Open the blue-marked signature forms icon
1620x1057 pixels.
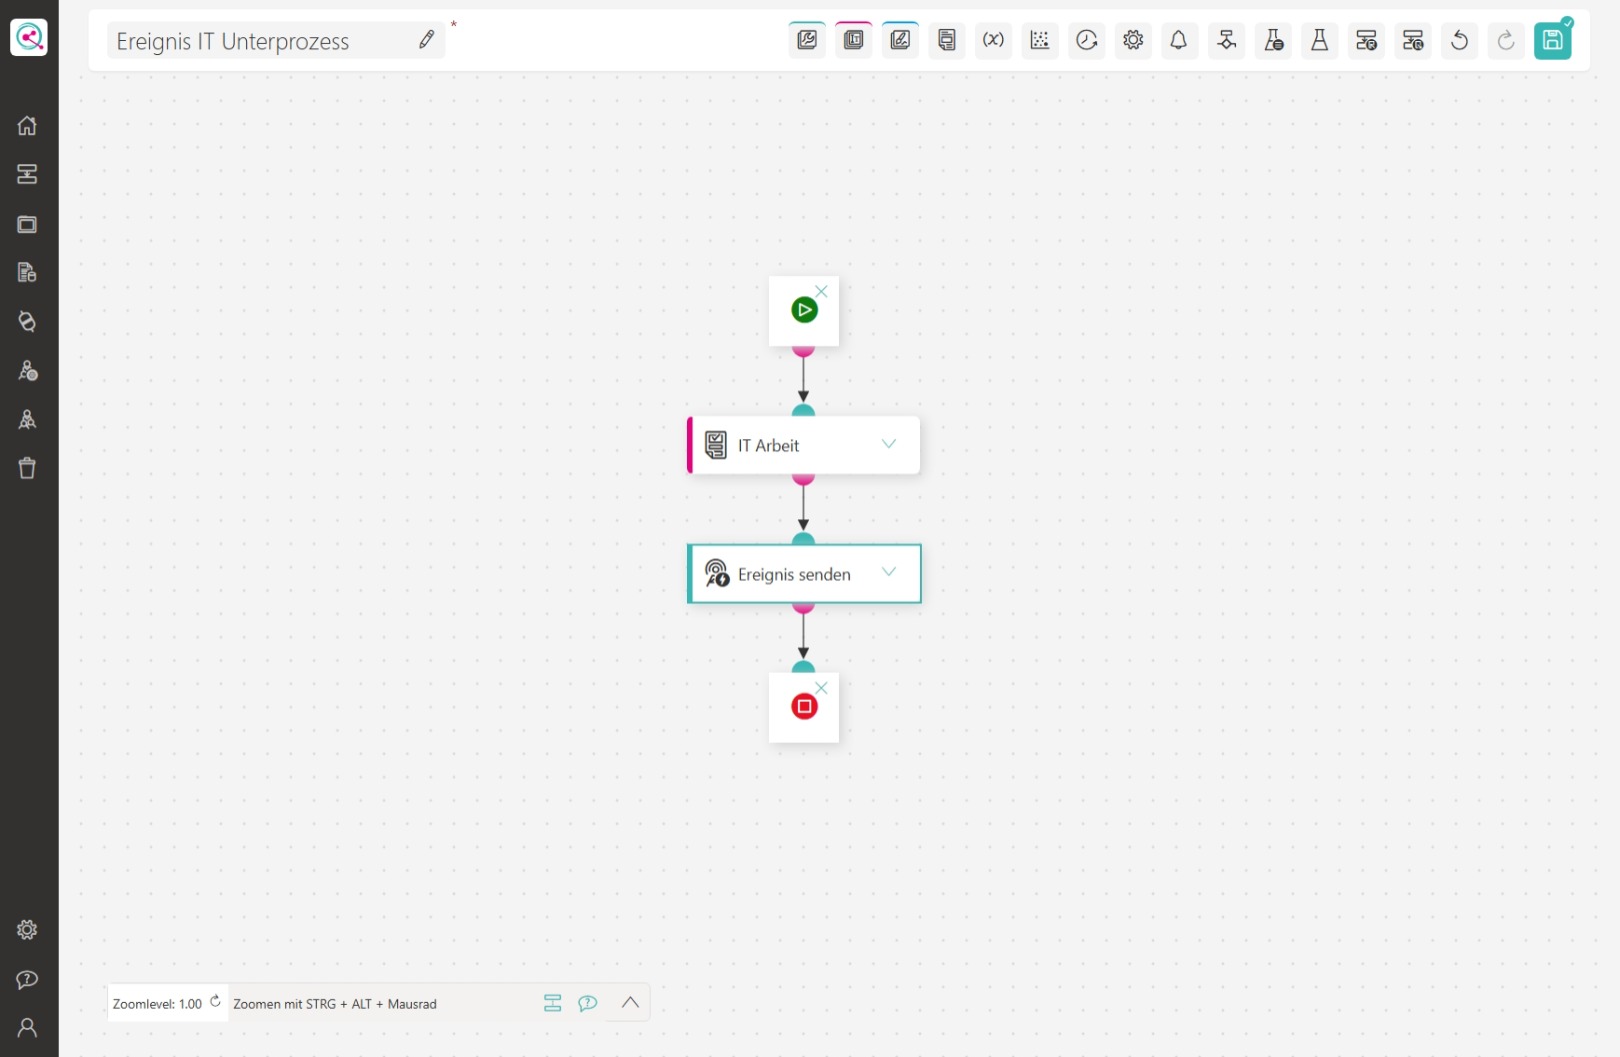click(900, 40)
